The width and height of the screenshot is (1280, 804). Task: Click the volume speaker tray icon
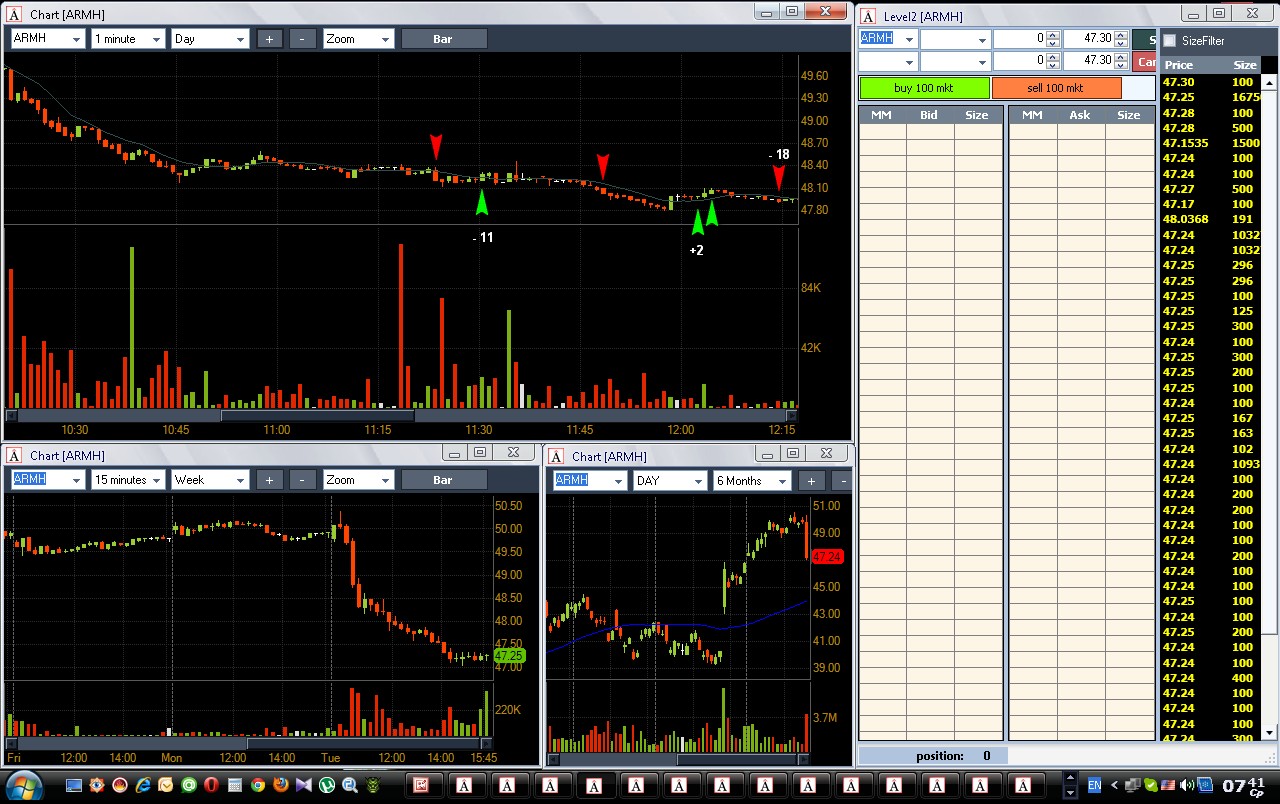coord(1187,785)
